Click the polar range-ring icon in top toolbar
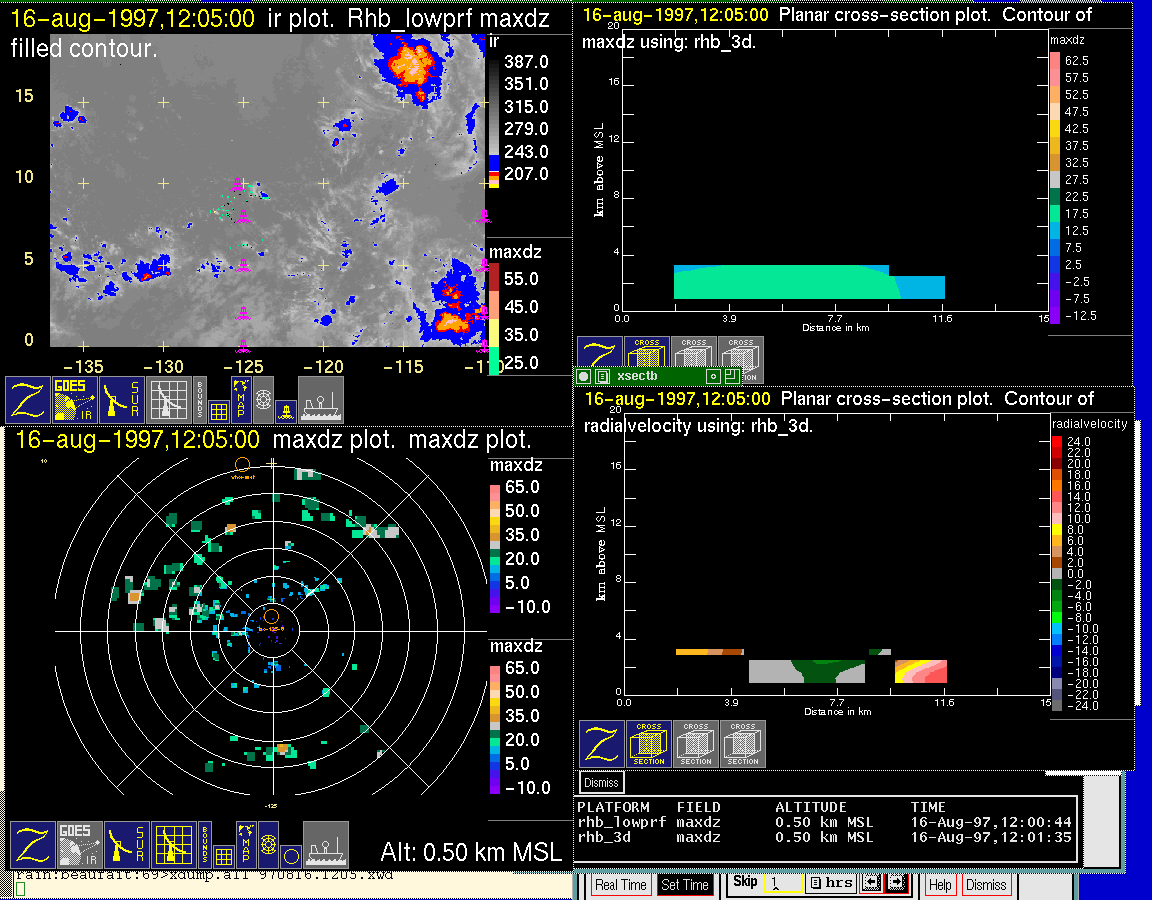 pyautogui.click(x=263, y=397)
